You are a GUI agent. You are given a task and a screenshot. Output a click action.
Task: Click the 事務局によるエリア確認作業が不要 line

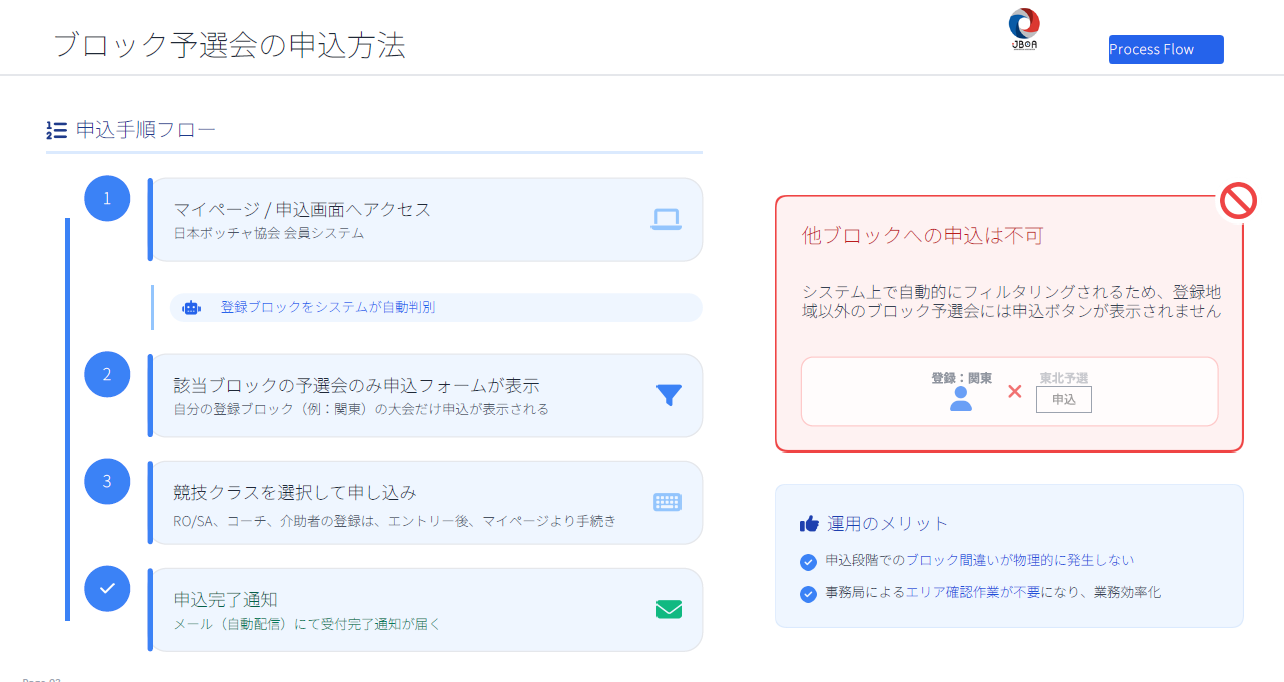coord(993,593)
